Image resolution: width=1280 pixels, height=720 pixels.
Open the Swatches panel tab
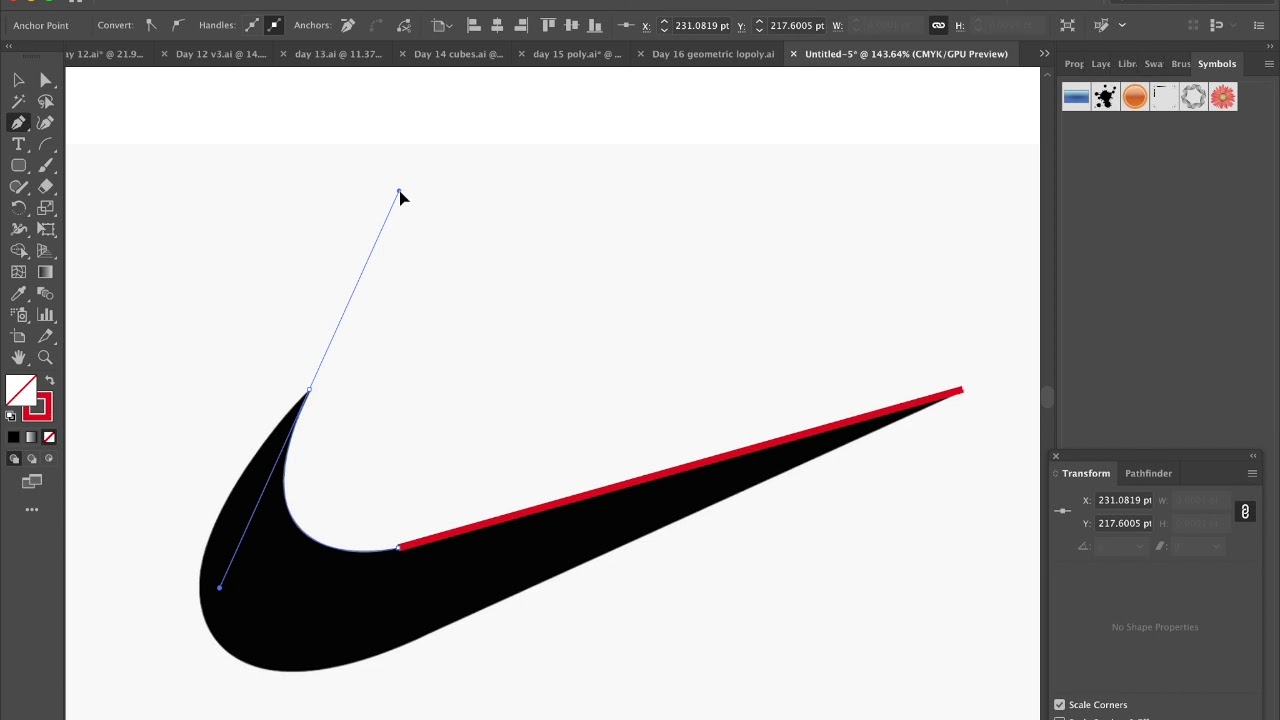pyautogui.click(x=1153, y=64)
